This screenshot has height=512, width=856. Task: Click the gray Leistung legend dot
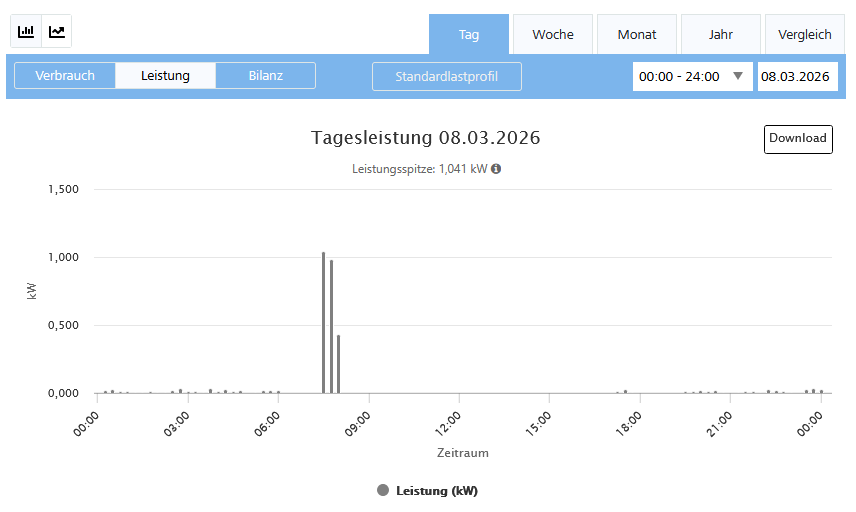tap(383, 491)
